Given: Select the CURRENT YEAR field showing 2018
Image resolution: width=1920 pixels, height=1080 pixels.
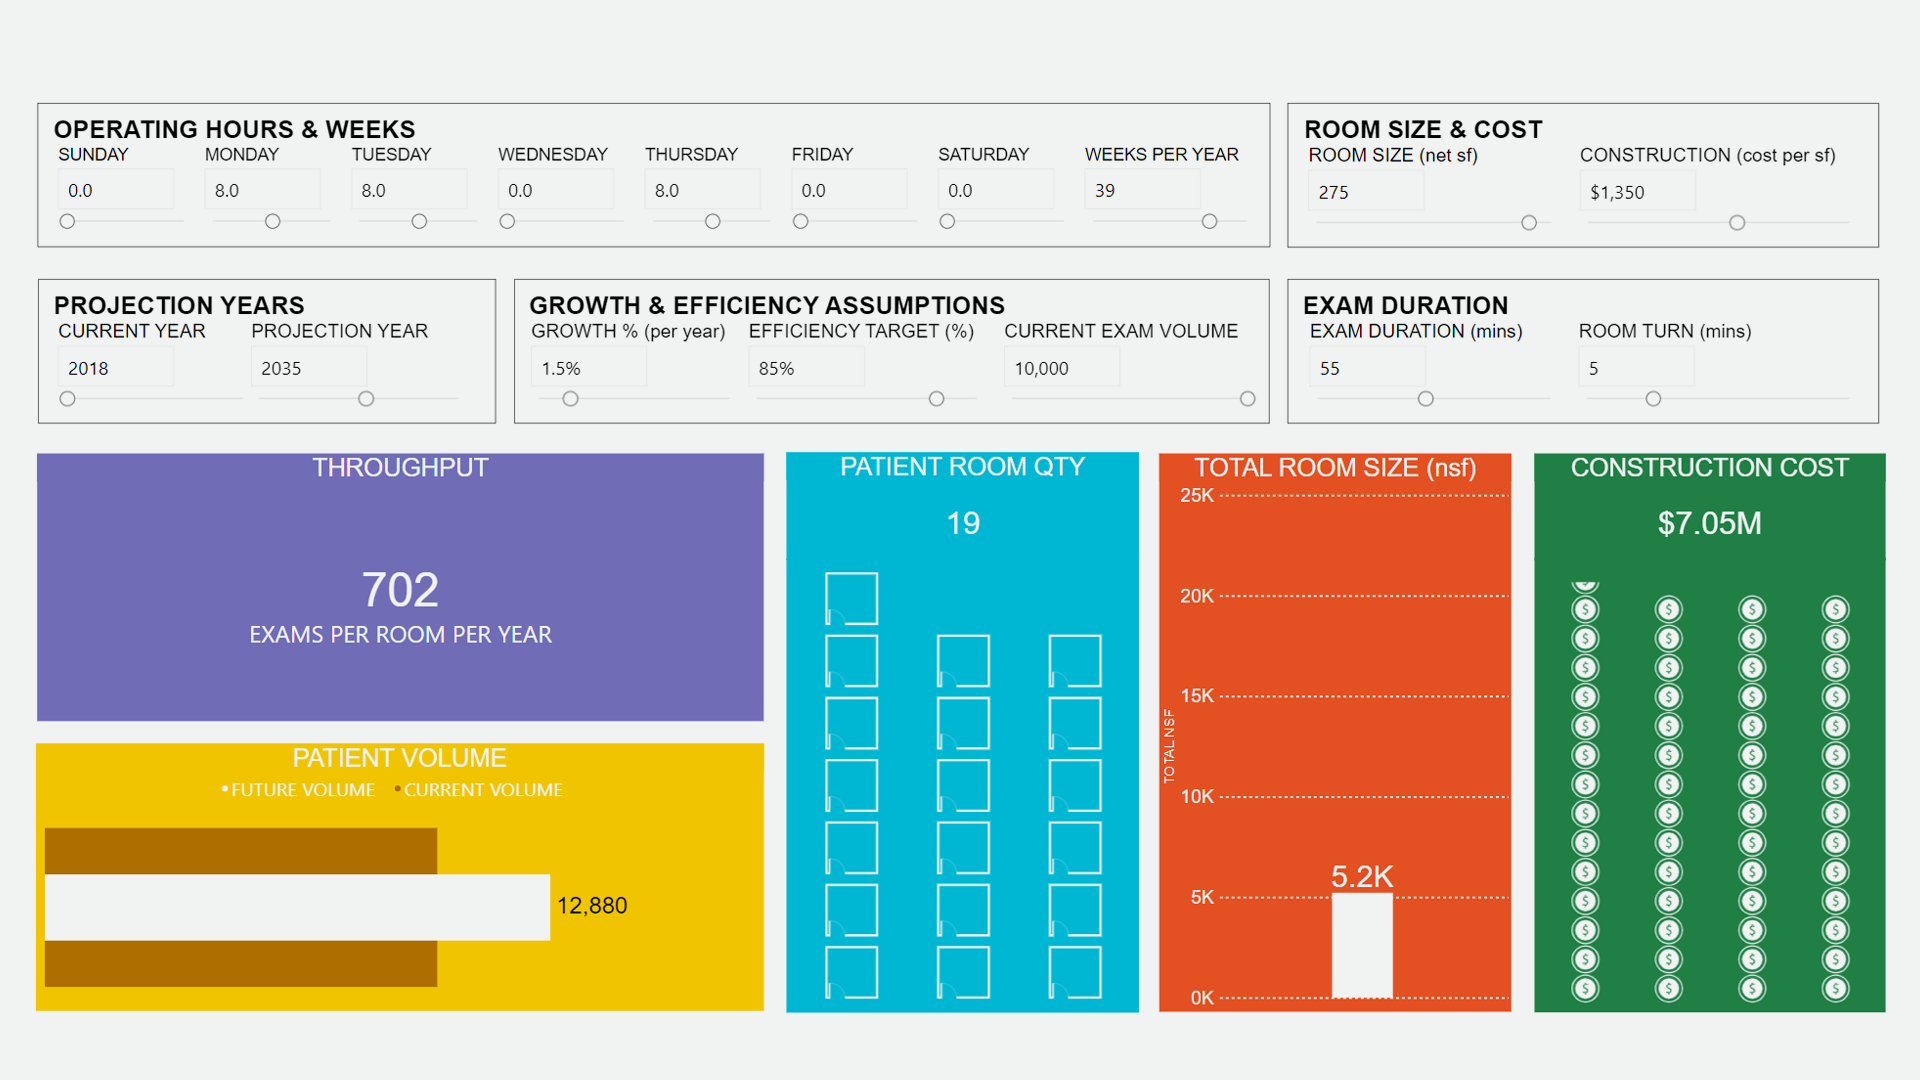Looking at the screenshot, I should pos(115,367).
